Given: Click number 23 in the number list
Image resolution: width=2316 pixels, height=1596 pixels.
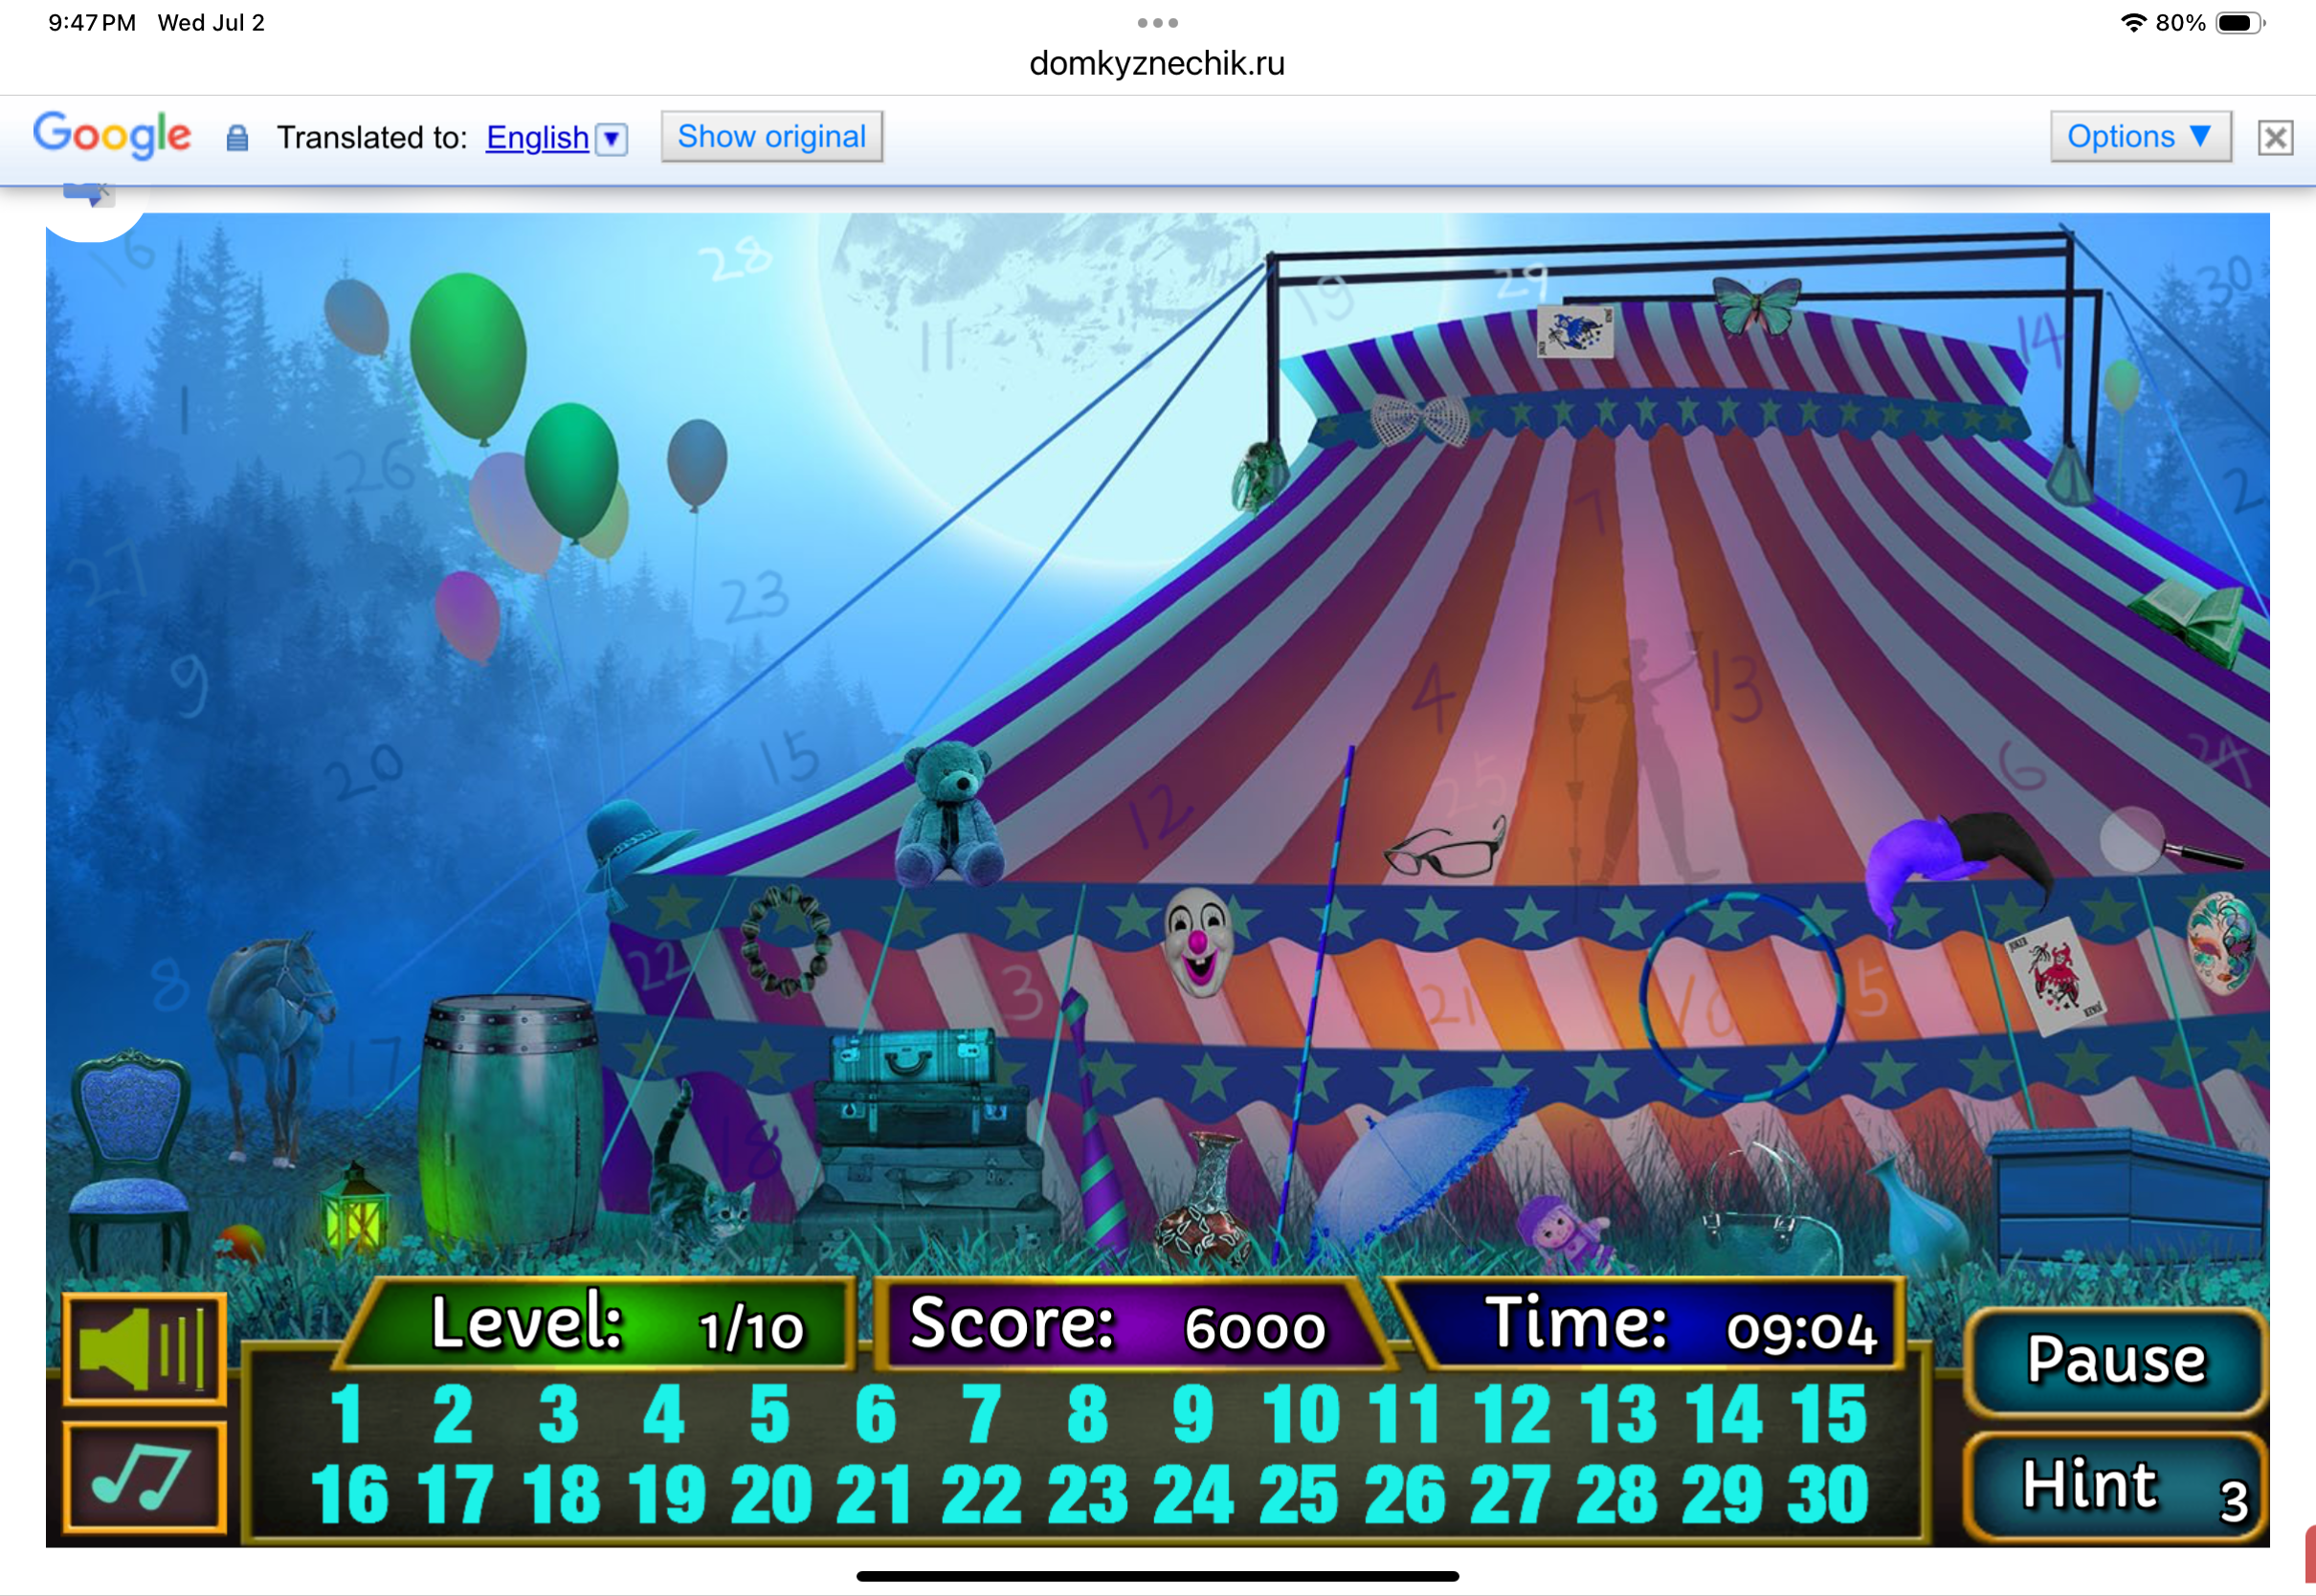Looking at the screenshot, I should tap(1088, 1494).
